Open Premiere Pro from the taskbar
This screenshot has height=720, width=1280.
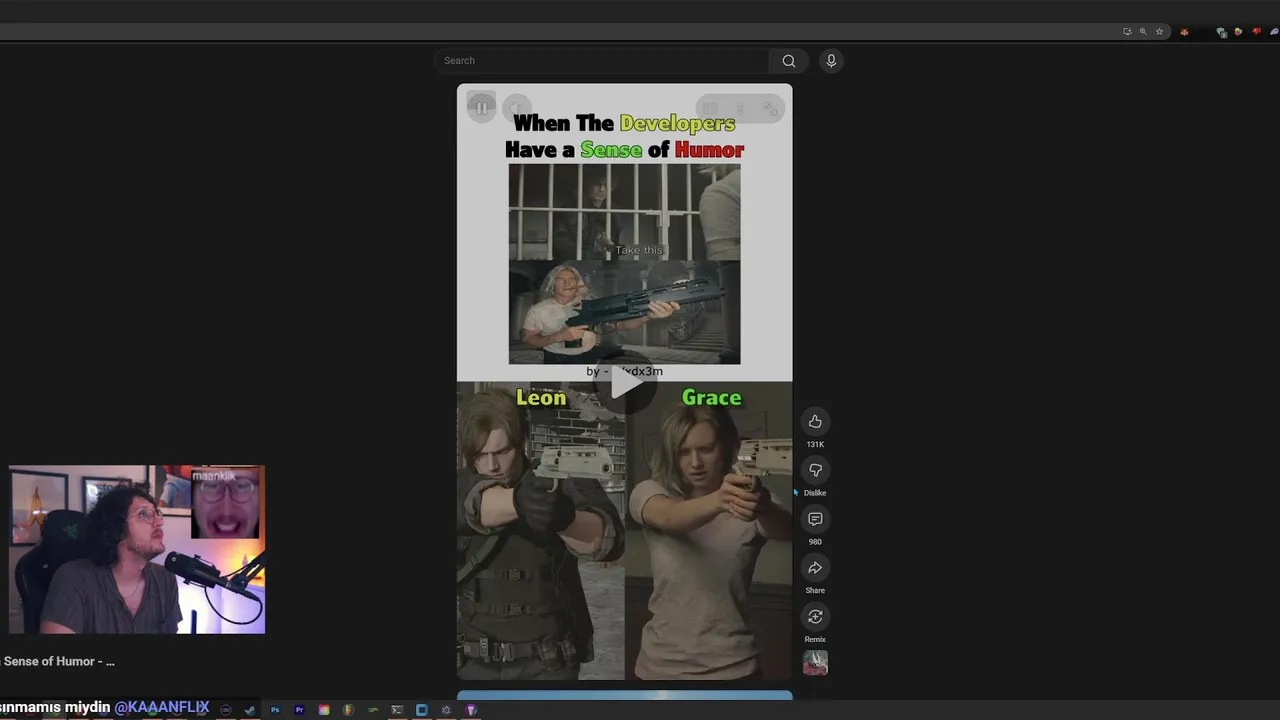point(299,710)
